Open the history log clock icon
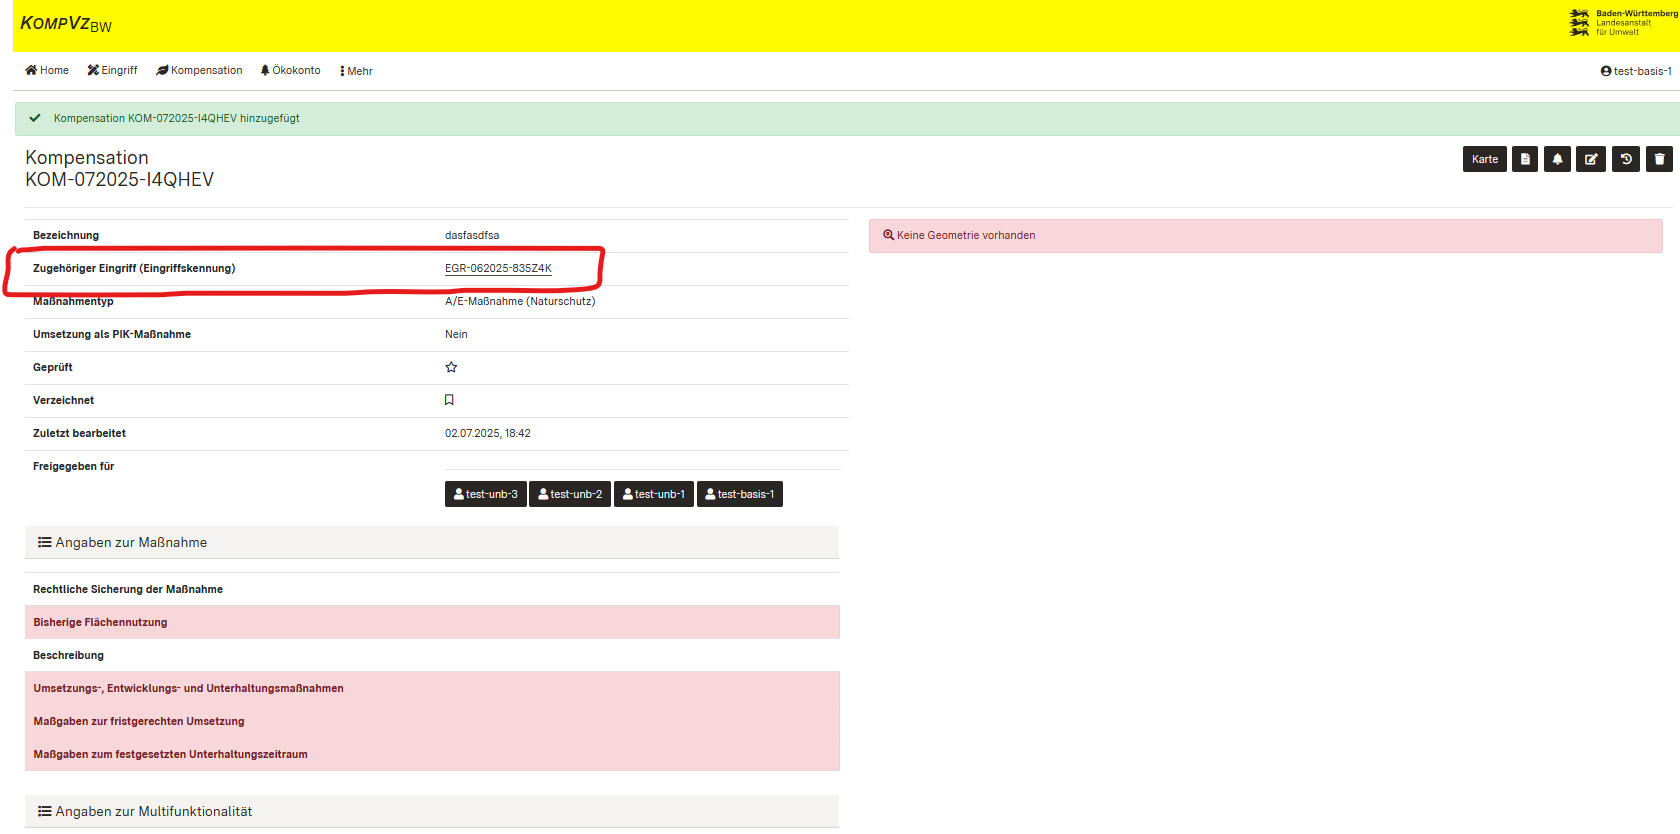1680x834 pixels. coord(1626,159)
